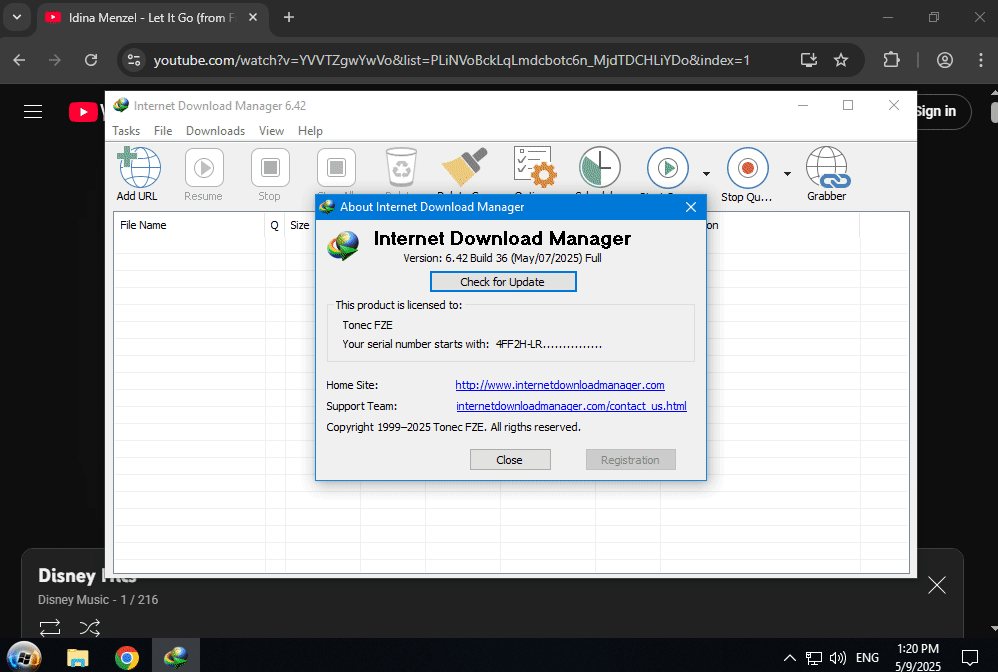
Task: Expand the Start Queue dropdown arrow
Action: pyautogui.click(x=706, y=174)
